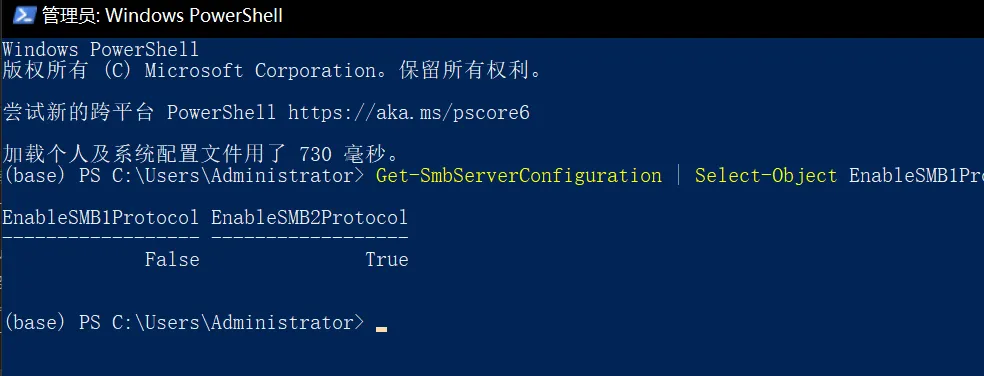Click the EnableSMB2Protocol column header
This screenshot has height=376, width=984.
tap(309, 218)
